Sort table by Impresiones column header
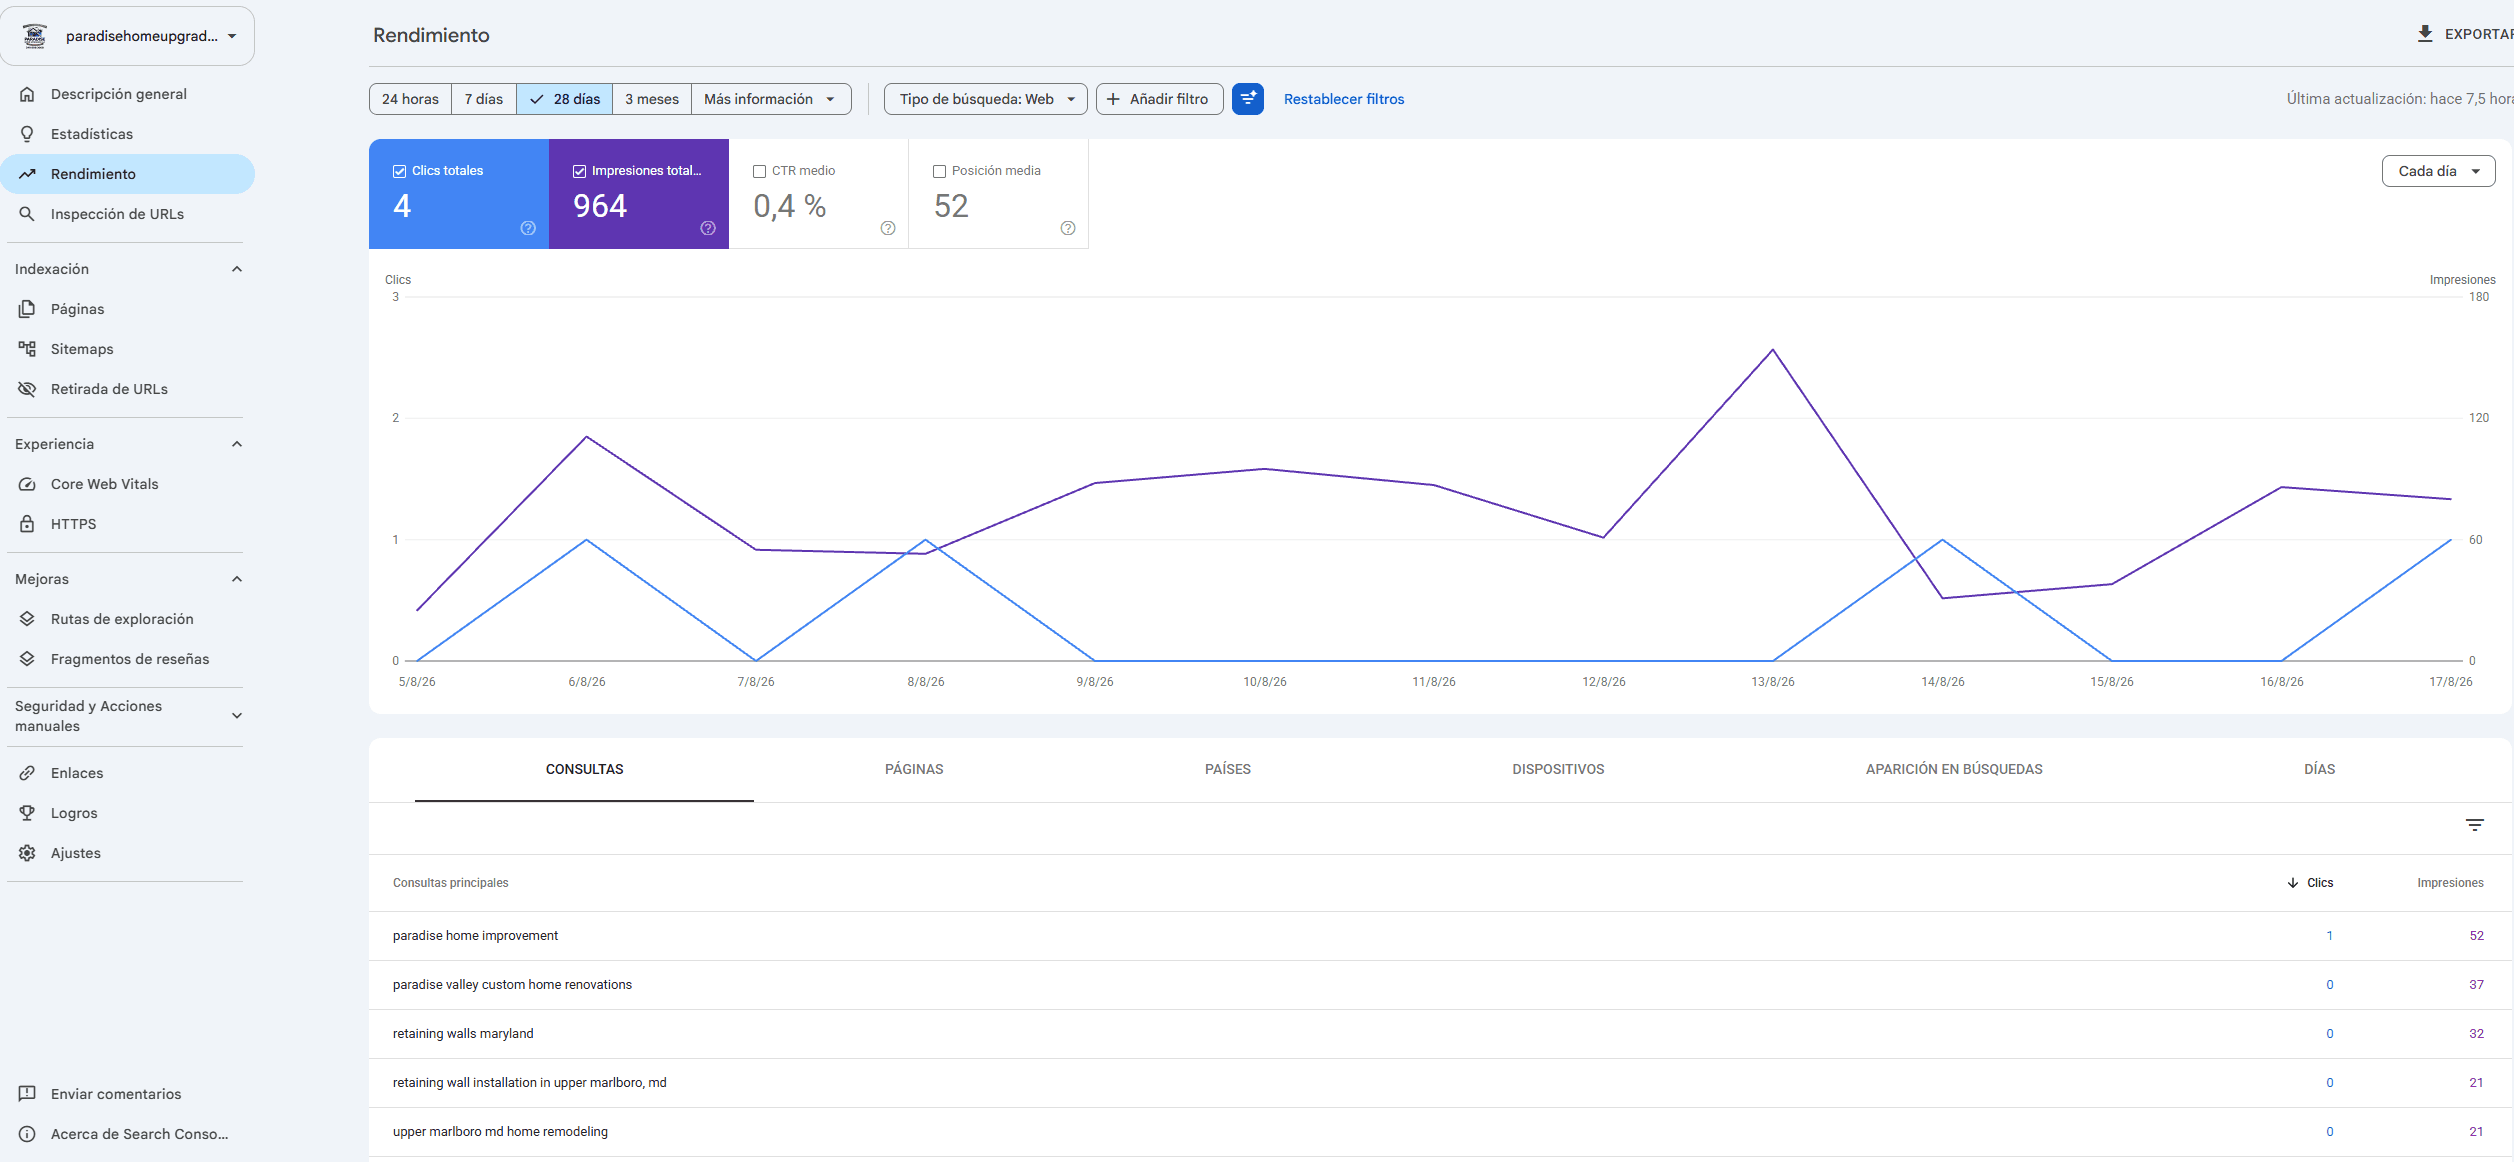2514x1162 pixels. tap(2450, 883)
